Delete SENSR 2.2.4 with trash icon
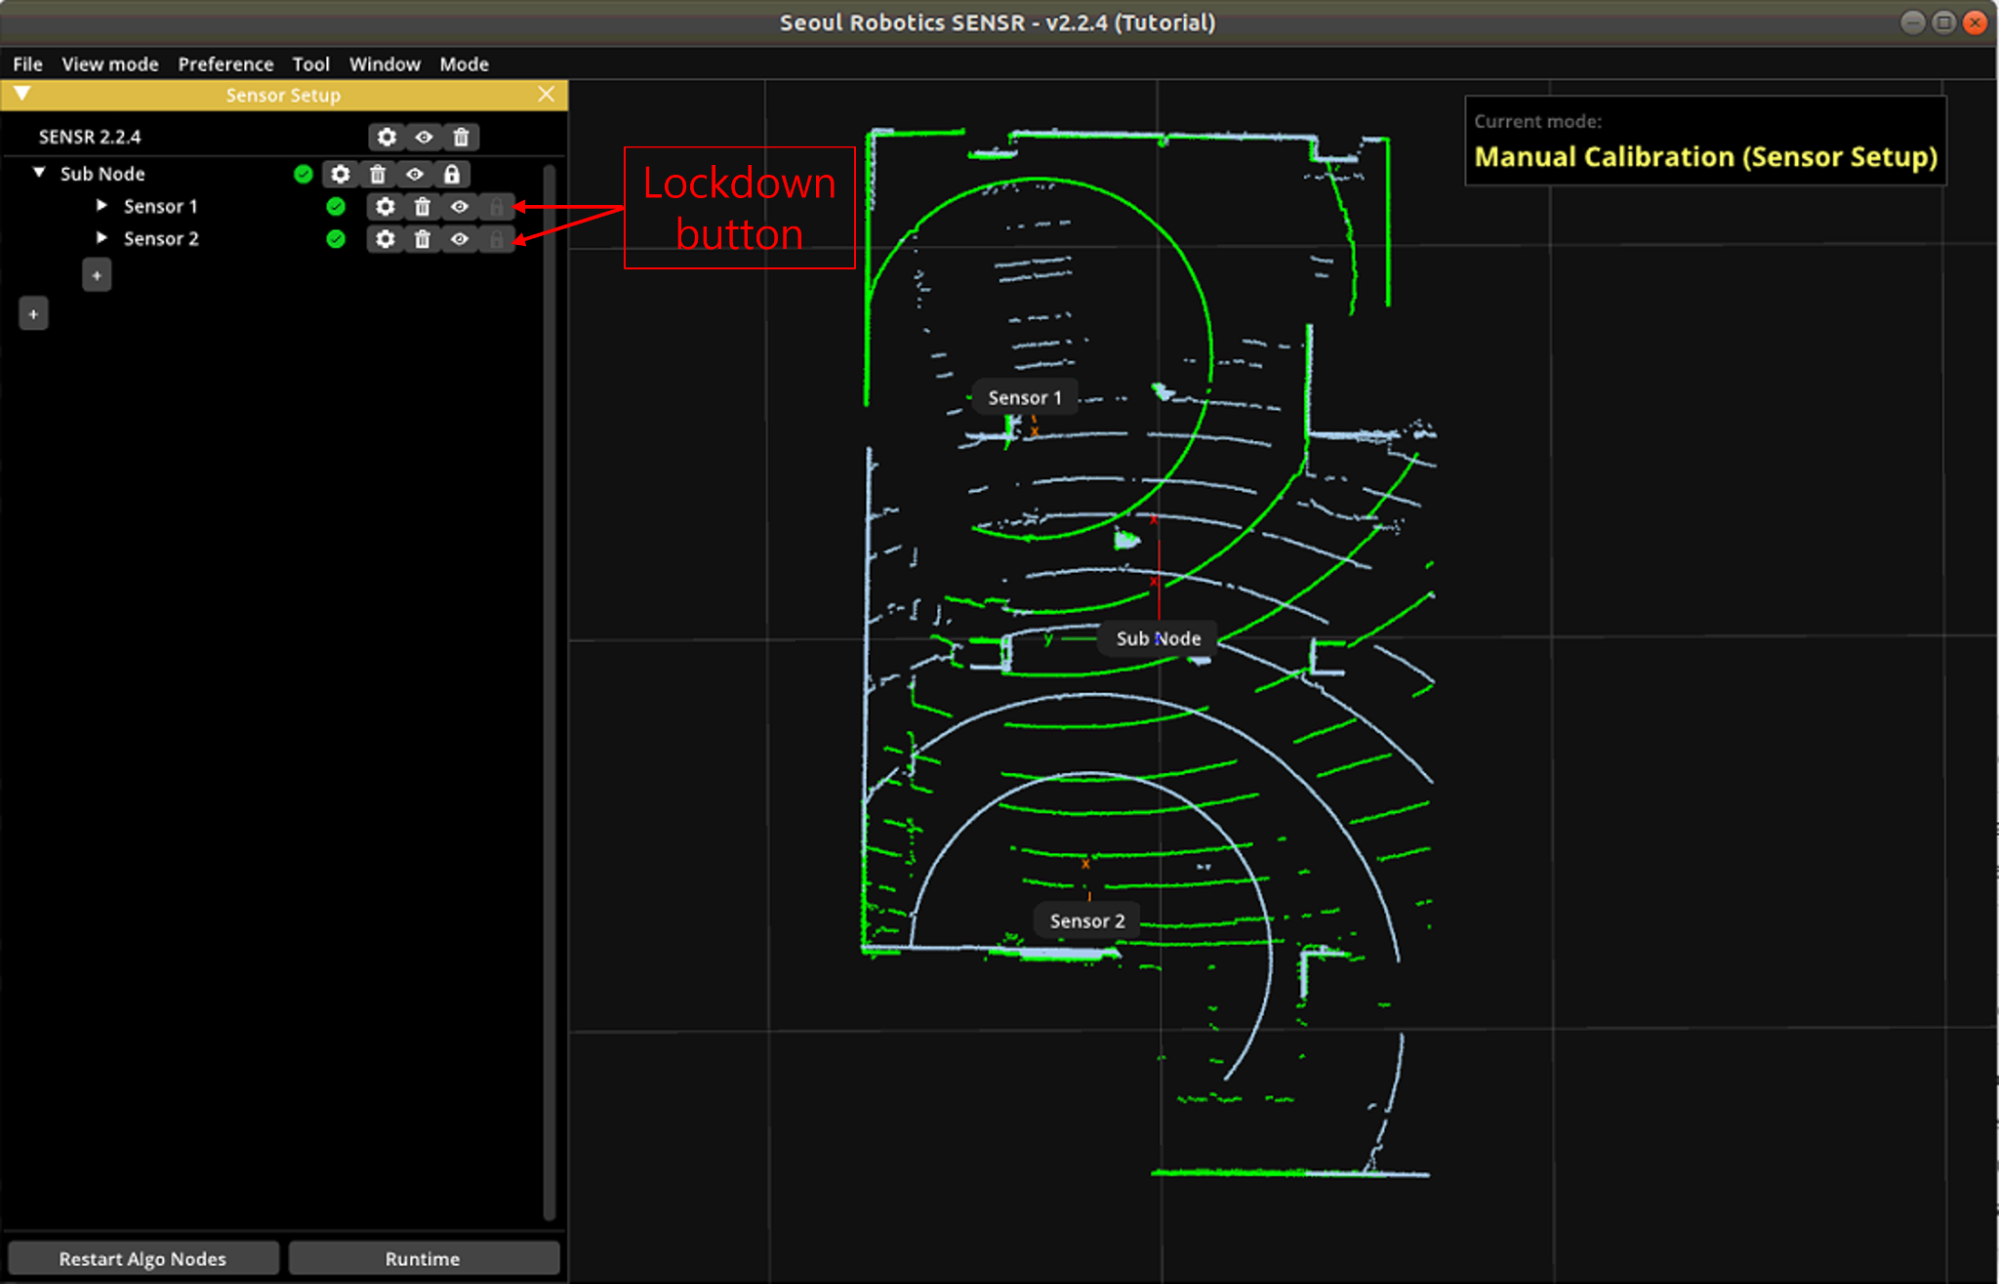Image resolution: width=1999 pixels, height=1284 pixels. click(x=461, y=137)
